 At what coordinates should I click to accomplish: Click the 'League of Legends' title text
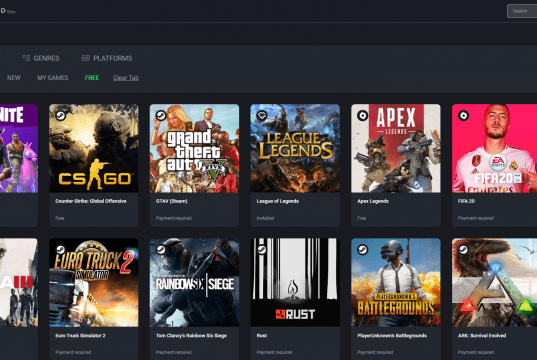click(x=278, y=201)
